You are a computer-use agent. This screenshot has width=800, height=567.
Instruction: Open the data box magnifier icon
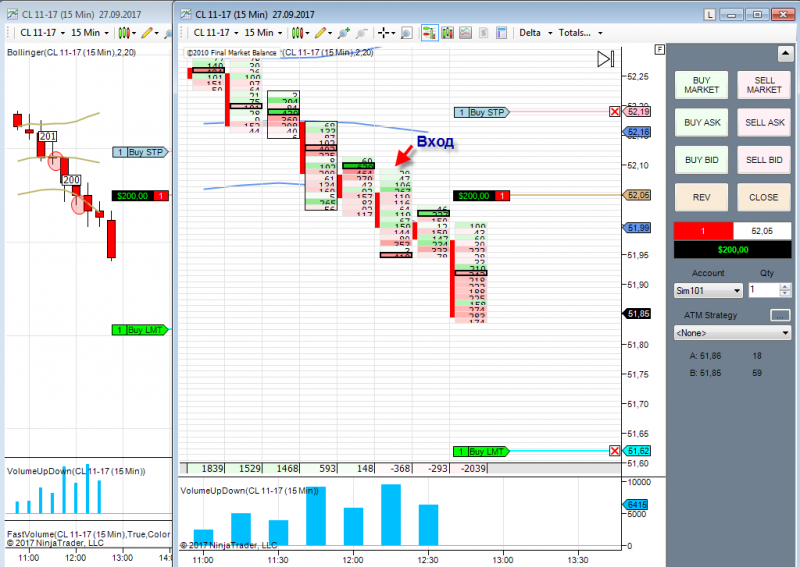click(x=406, y=33)
